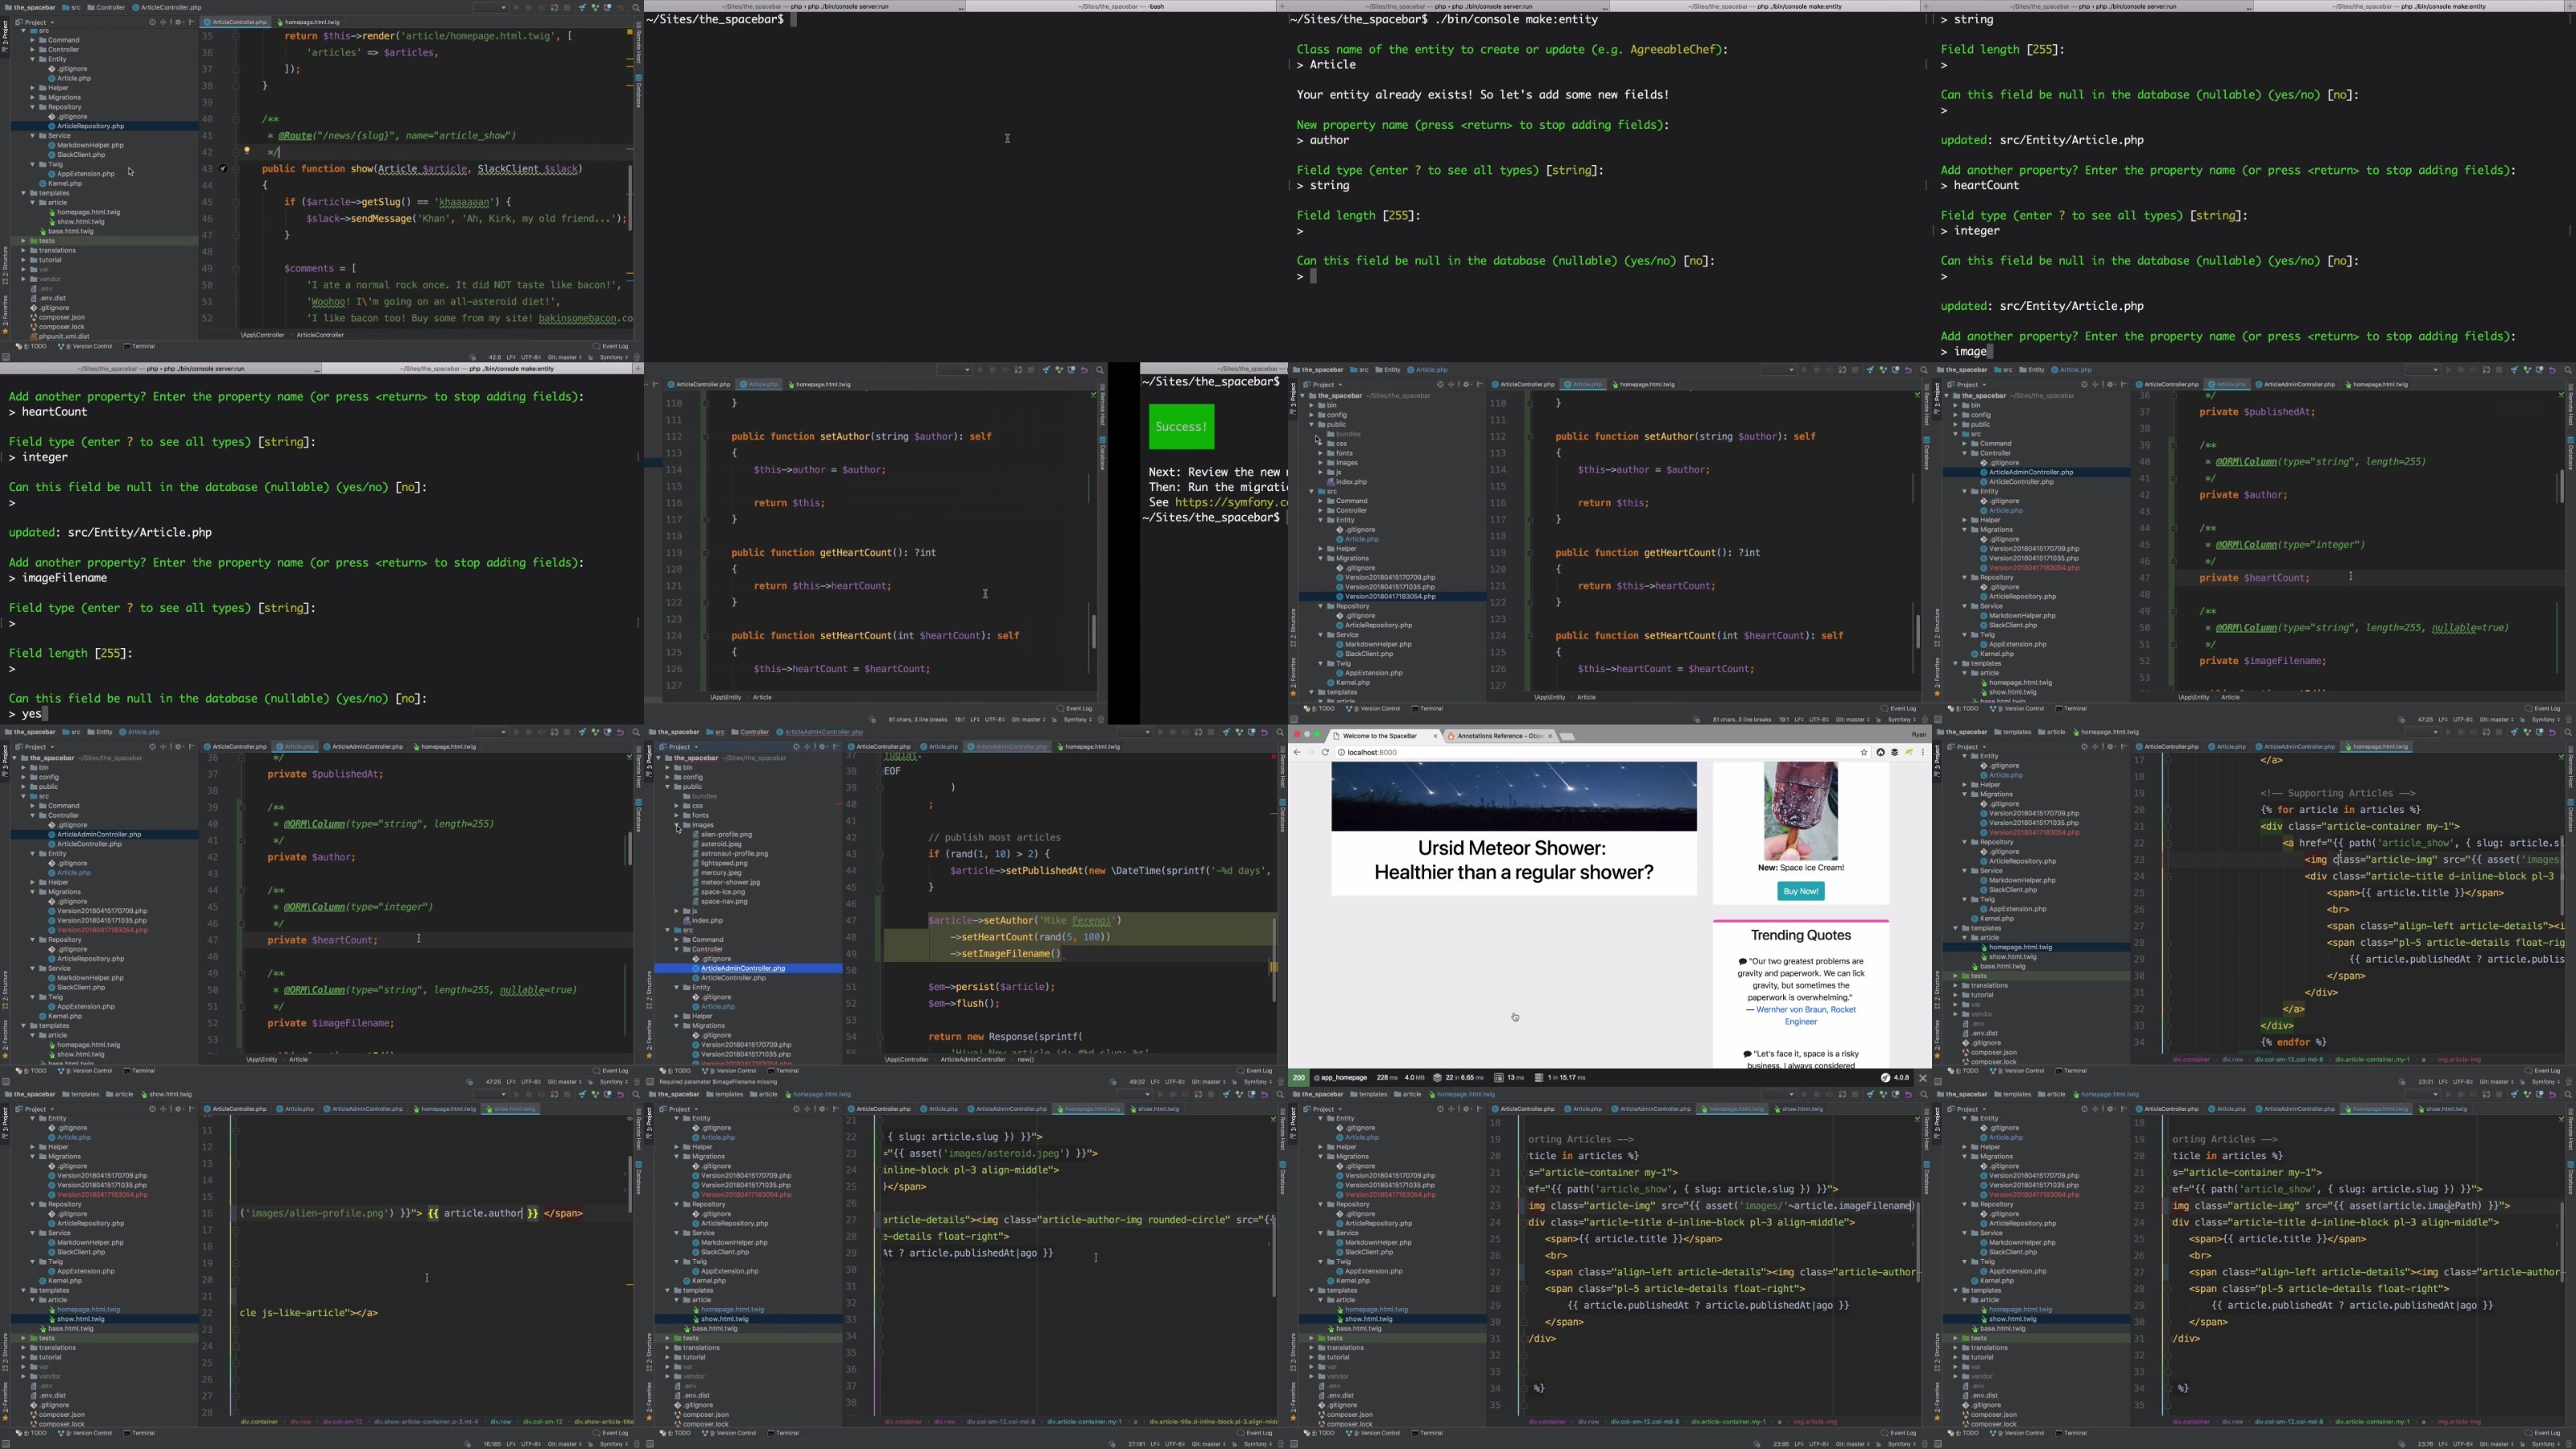The width and height of the screenshot is (2576, 1449).
Task: Click the Symfony logo next to version 4.0.8
Action: click(1885, 1078)
